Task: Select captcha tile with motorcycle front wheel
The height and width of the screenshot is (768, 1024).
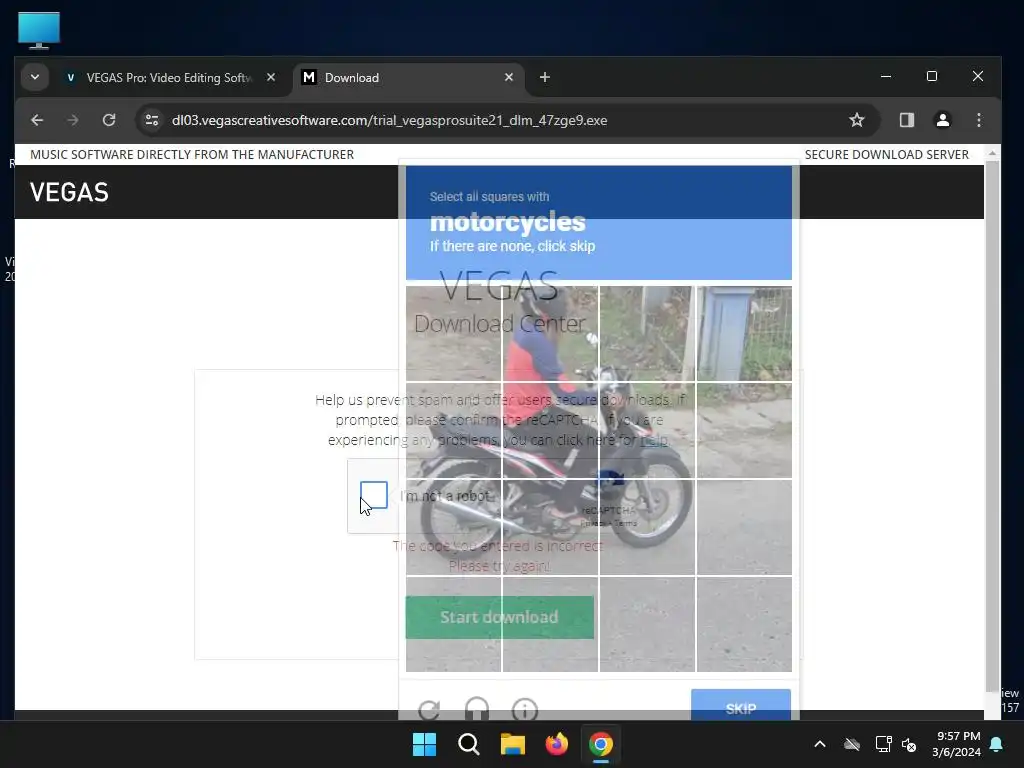Action: pos(647,527)
